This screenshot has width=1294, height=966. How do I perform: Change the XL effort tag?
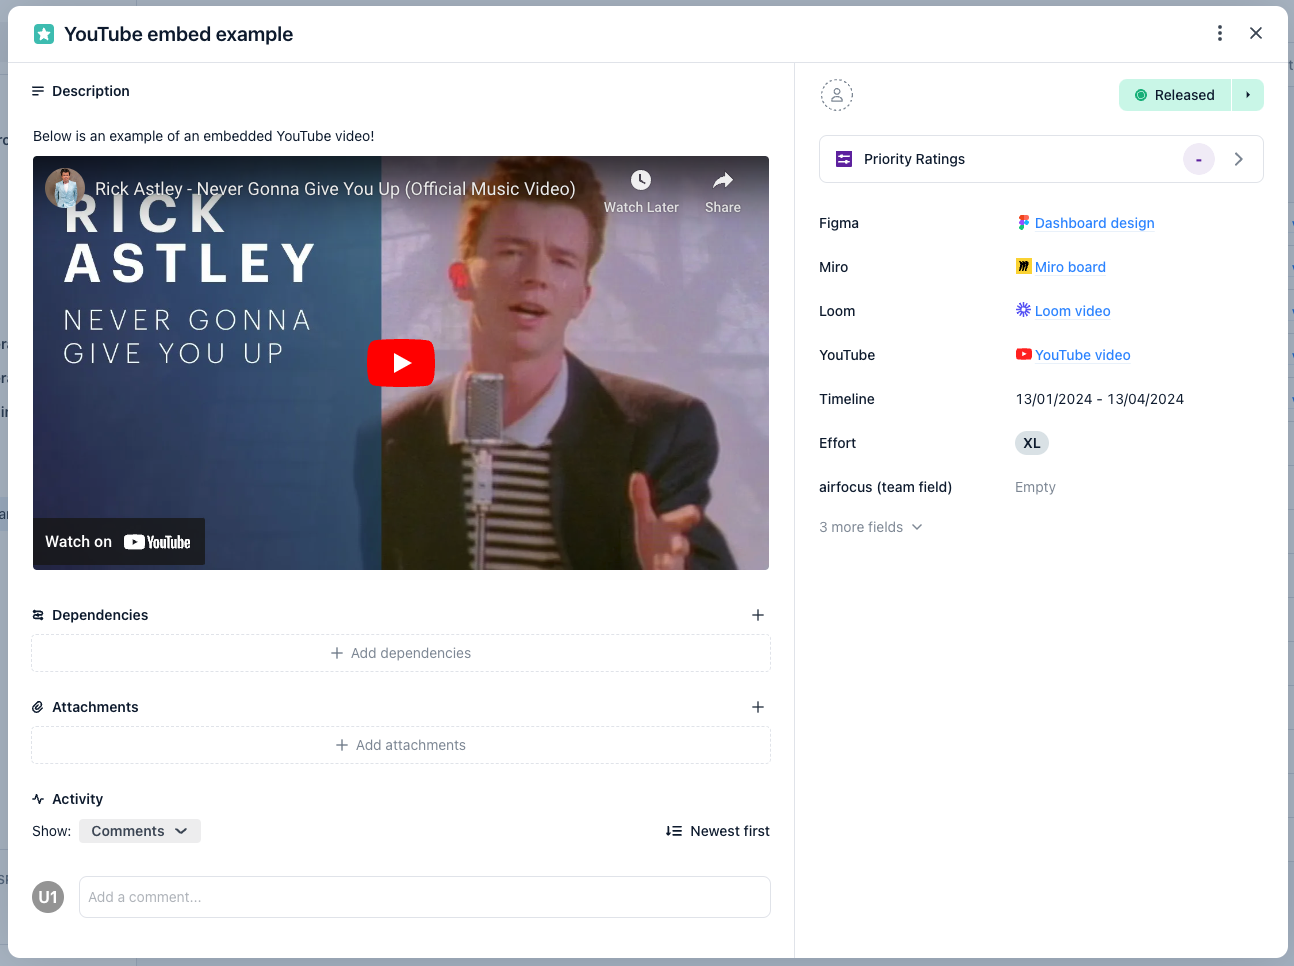[1032, 443]
